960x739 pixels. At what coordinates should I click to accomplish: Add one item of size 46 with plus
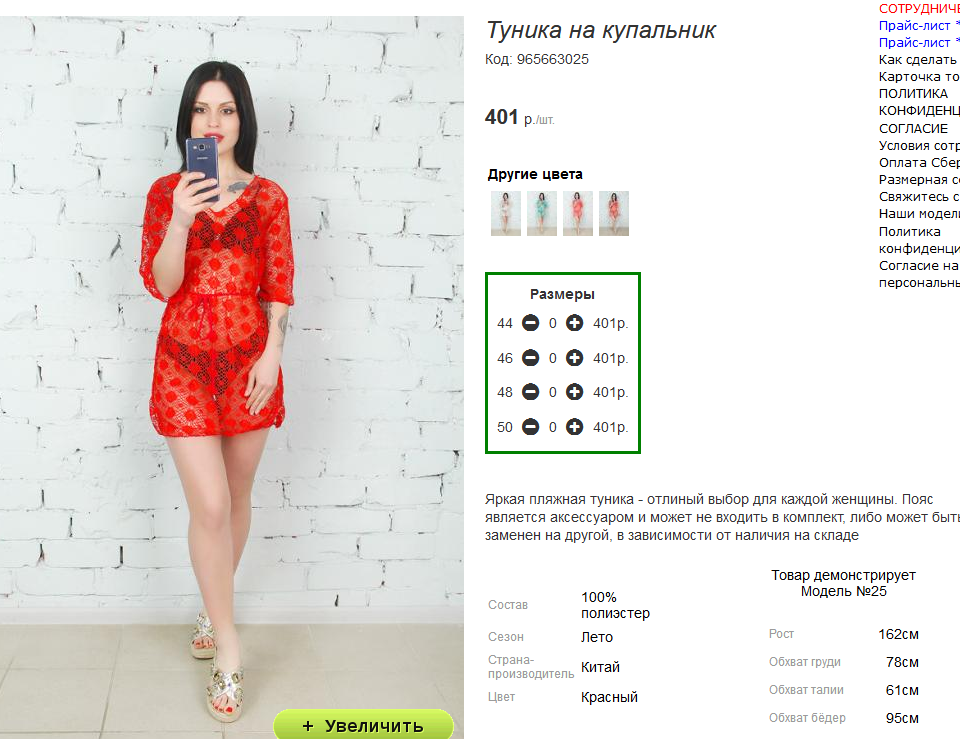tap(574, 358)
